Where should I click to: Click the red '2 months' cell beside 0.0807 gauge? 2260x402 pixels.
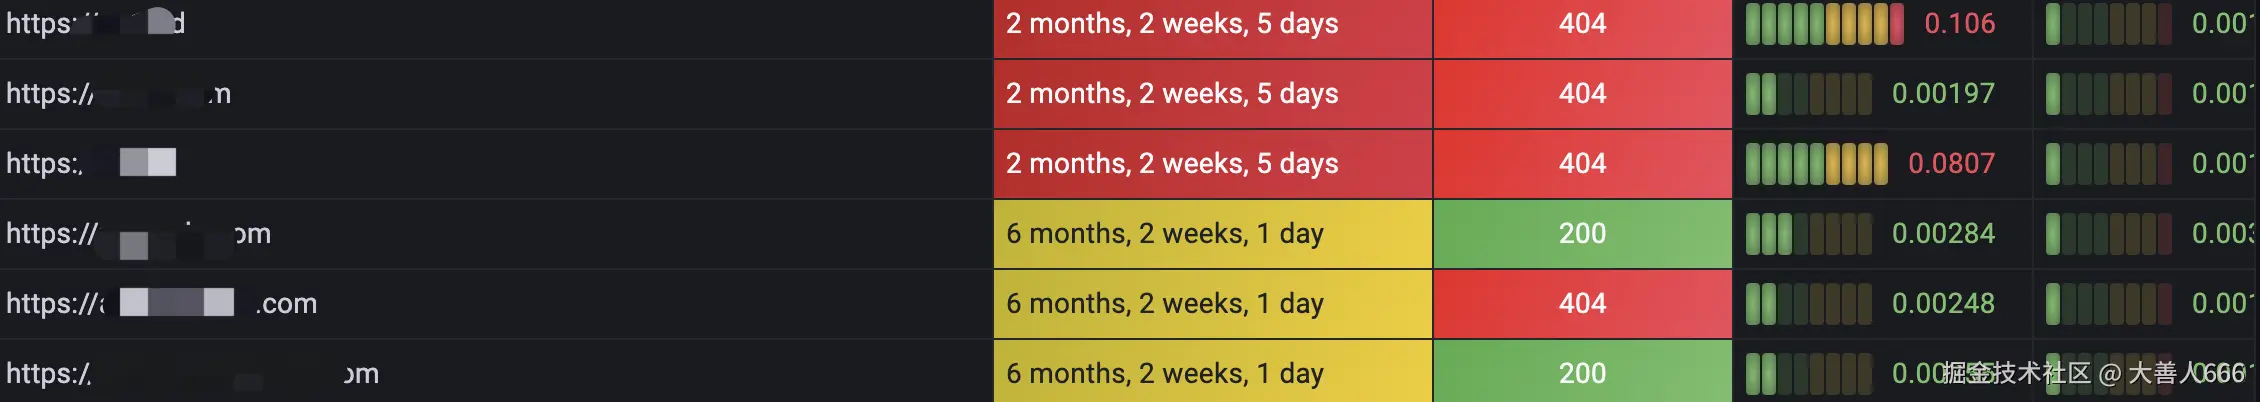tap(1213, 164)
